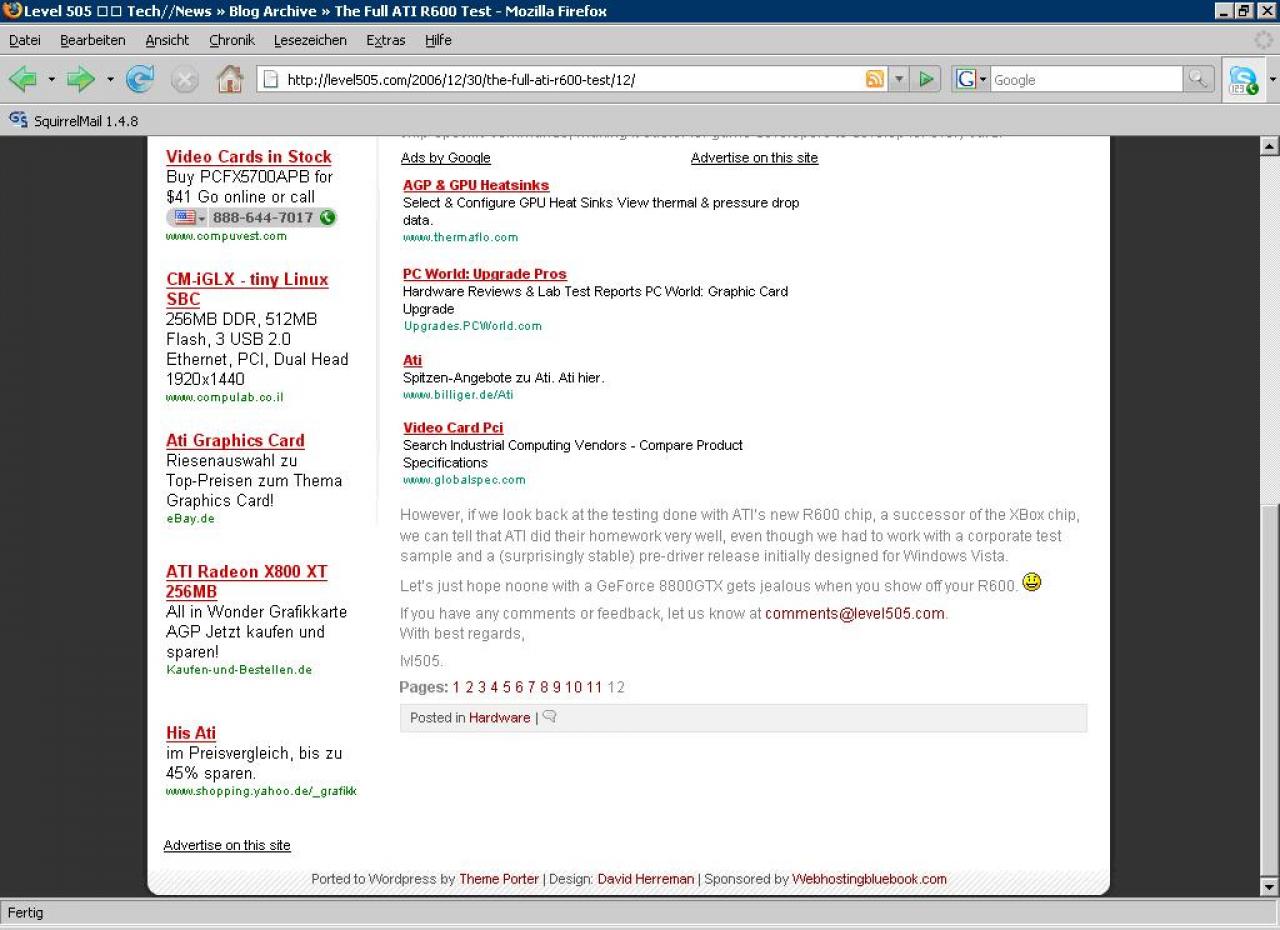Click the address bar URL field

click(573, 80)
